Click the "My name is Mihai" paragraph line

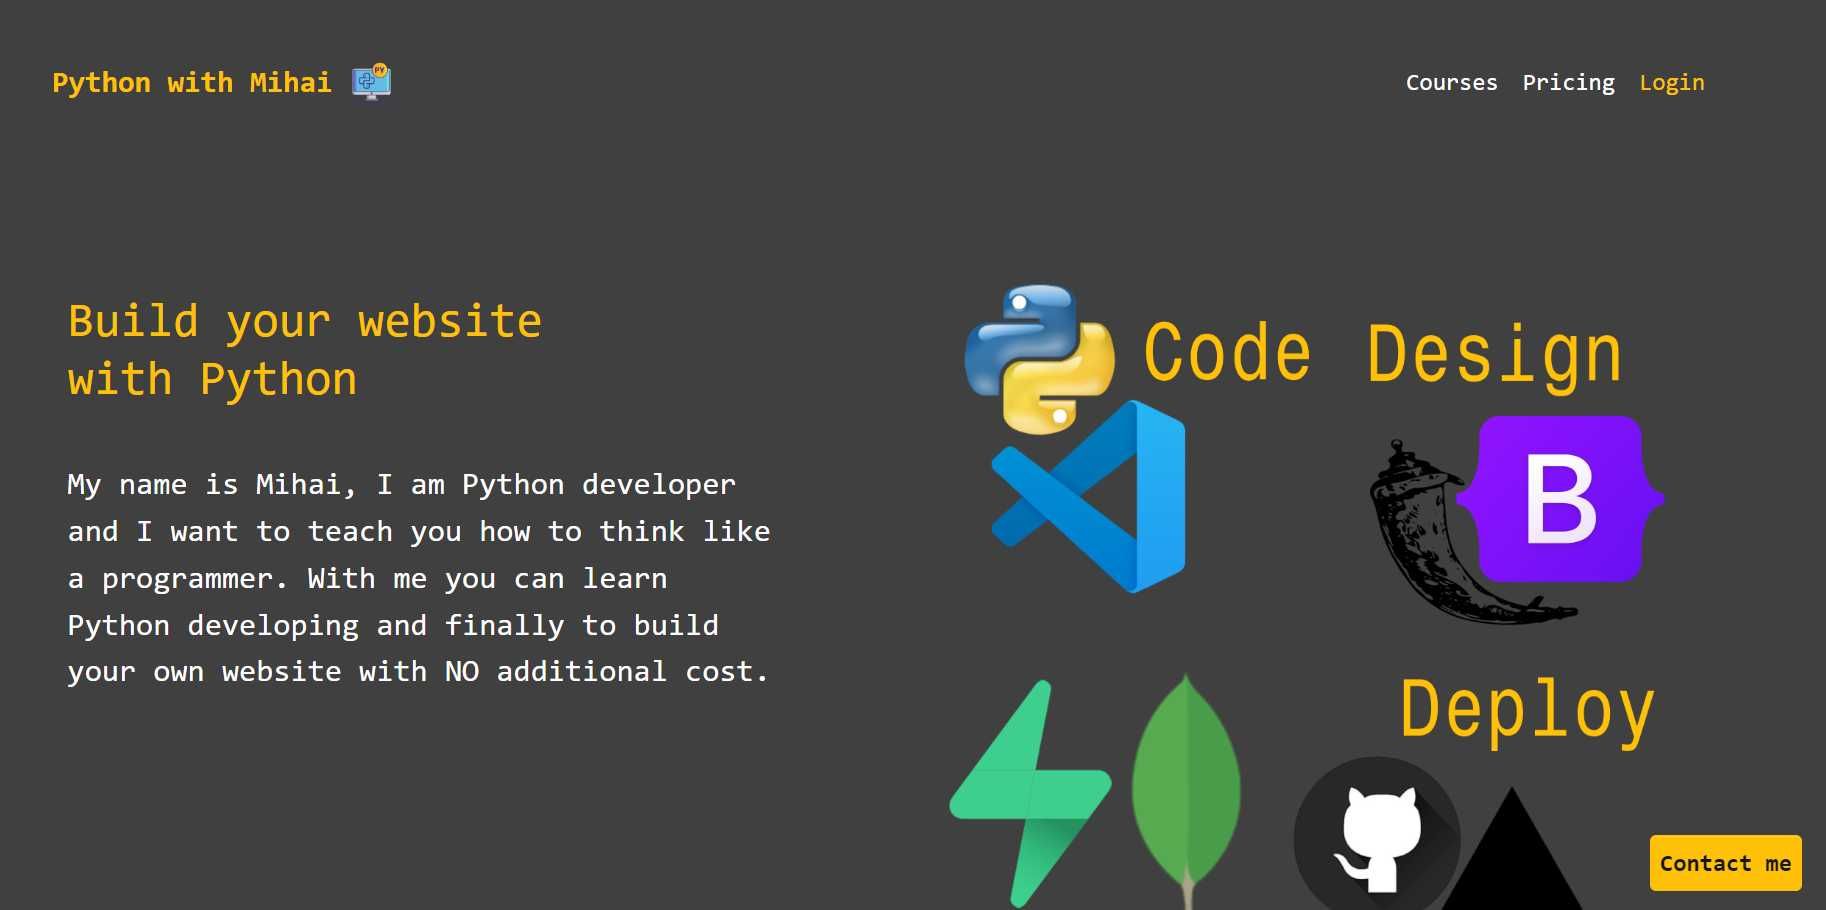point(401,485)
